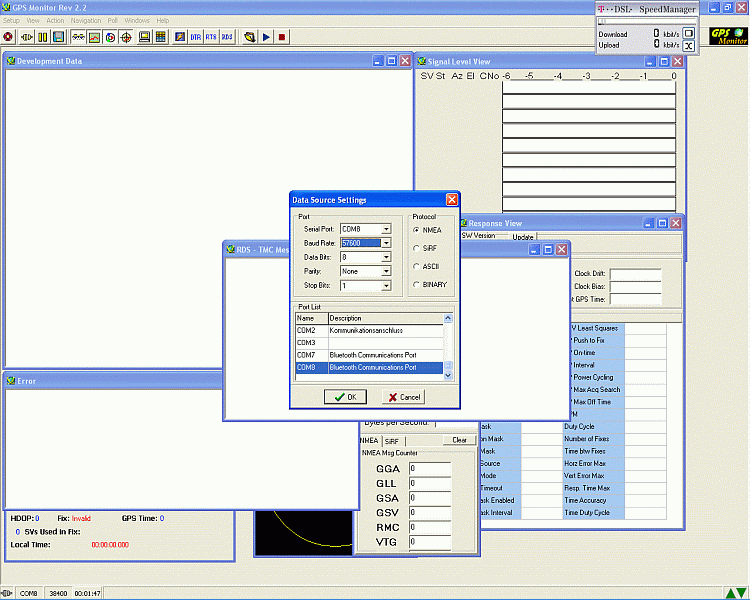Click the floppy disk save icon
This screenshot has width=750, height=600.
click(59, 37)
